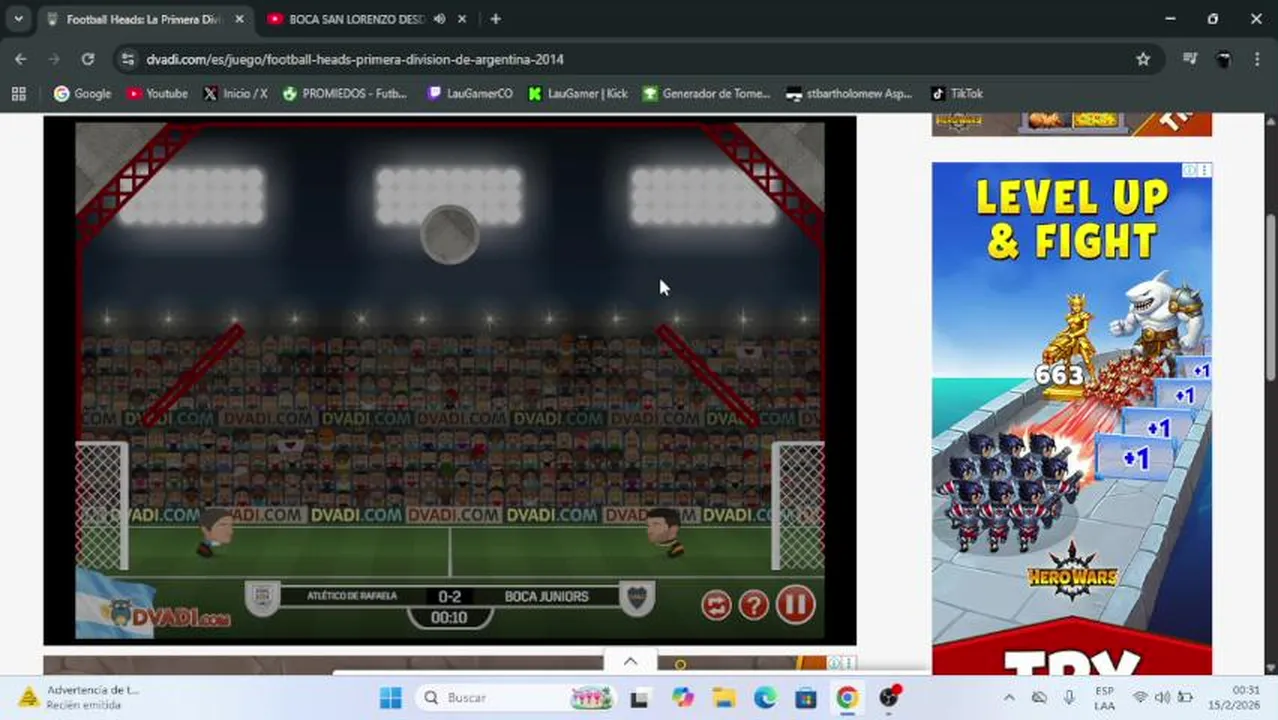Click the BOCA JUNIORS team name

546,596
